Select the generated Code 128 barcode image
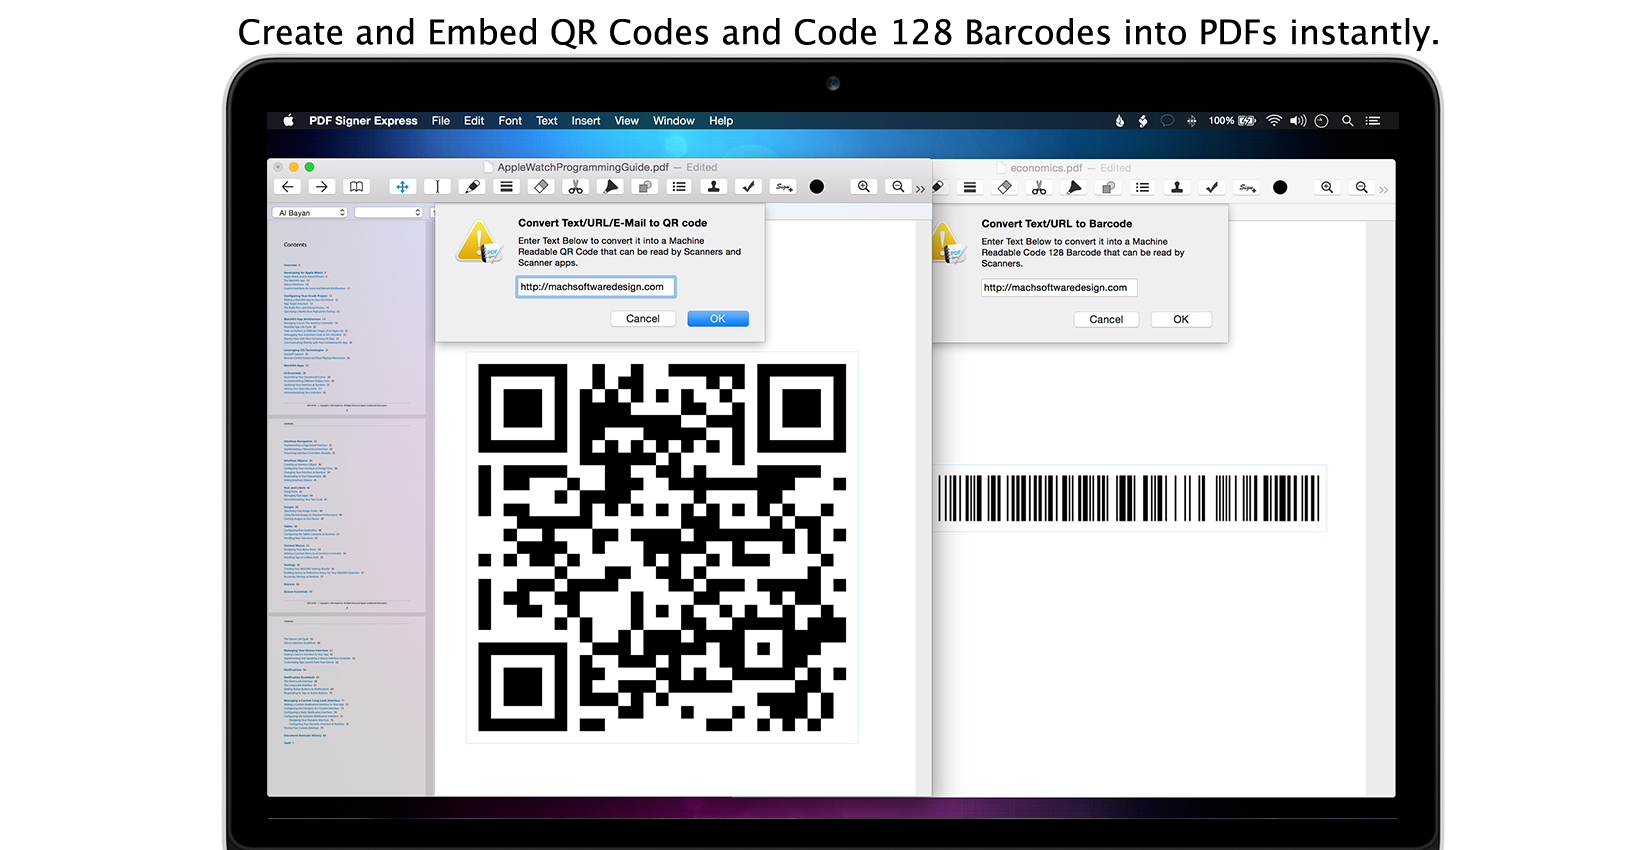Viewport: 1650px width, 850px height. tap(1129, 498)
